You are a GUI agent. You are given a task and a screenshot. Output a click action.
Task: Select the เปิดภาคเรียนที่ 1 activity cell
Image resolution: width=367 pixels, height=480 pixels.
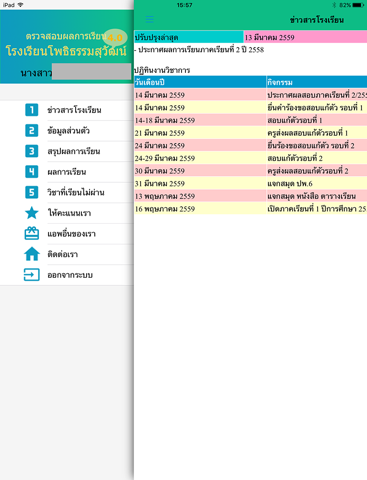(317, 209)
